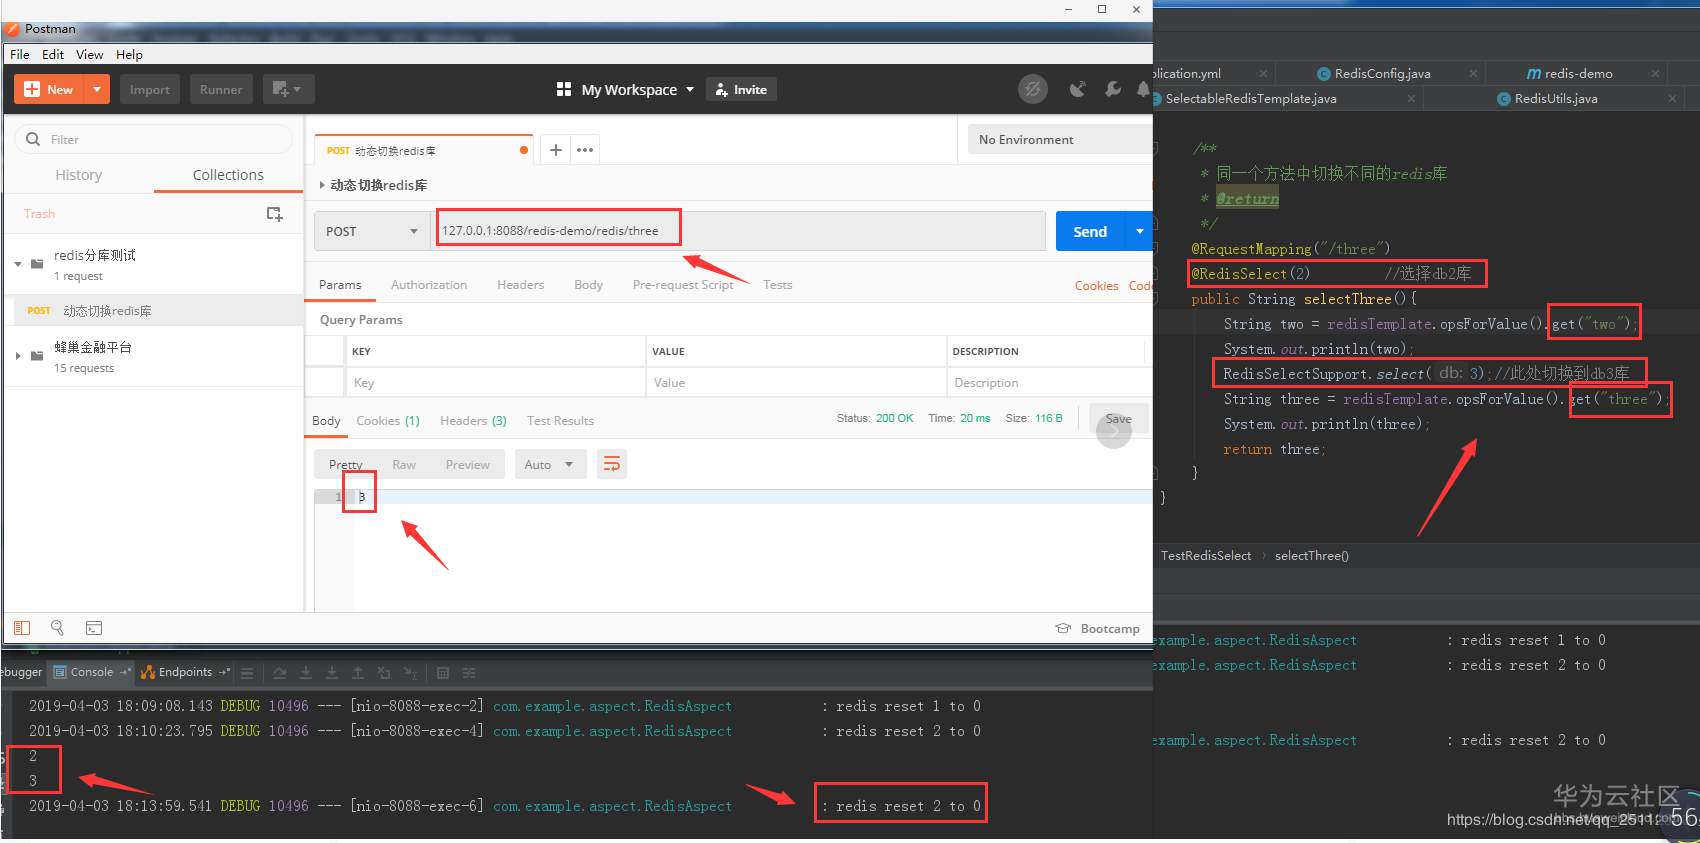Open the request Body tab

point(589,285)
